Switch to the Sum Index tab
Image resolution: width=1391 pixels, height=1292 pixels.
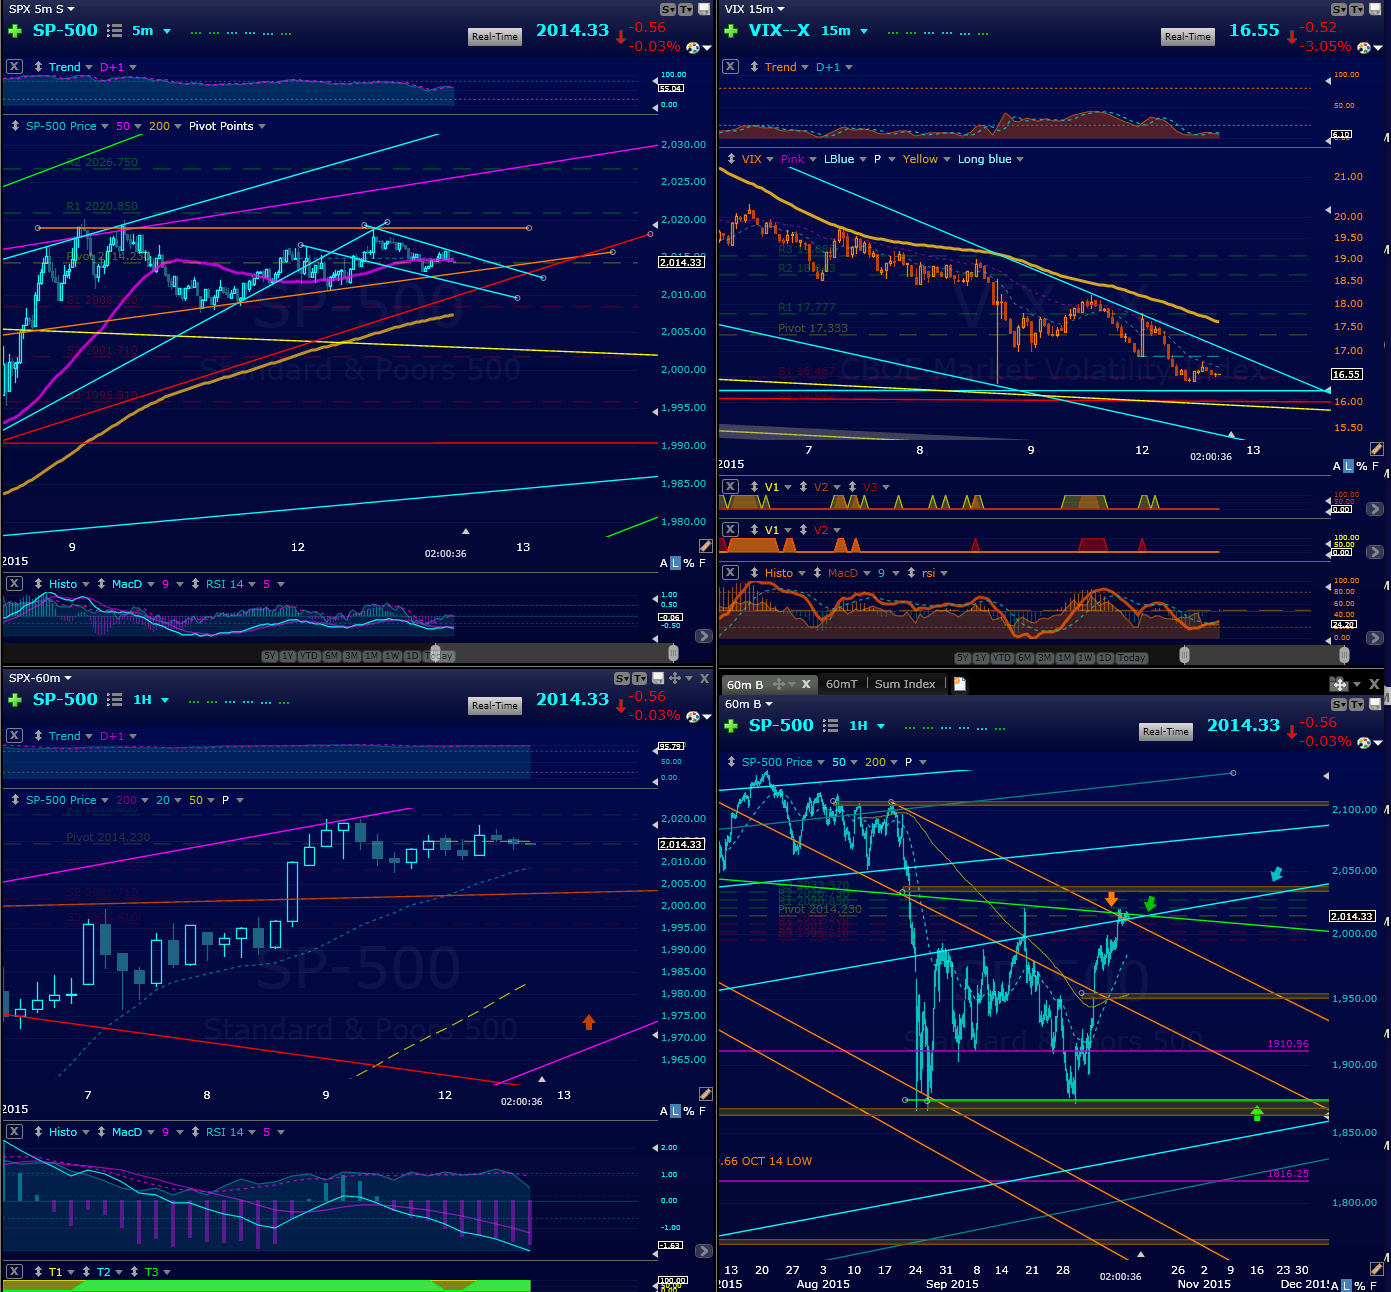click(905, 684)
